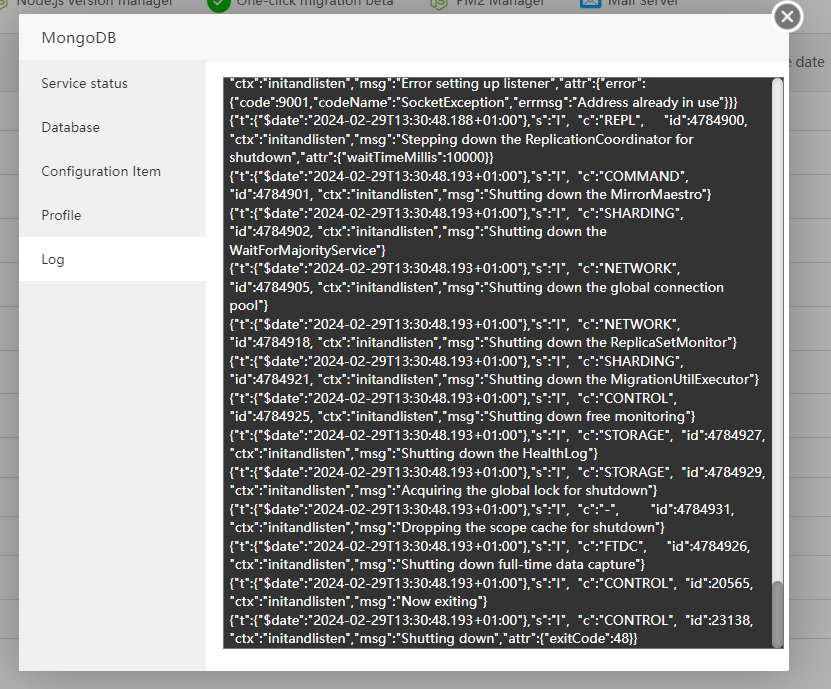Click the "Shutting down the HealthLog" message
Screen dimensions: 831x689
coord(494,454)
